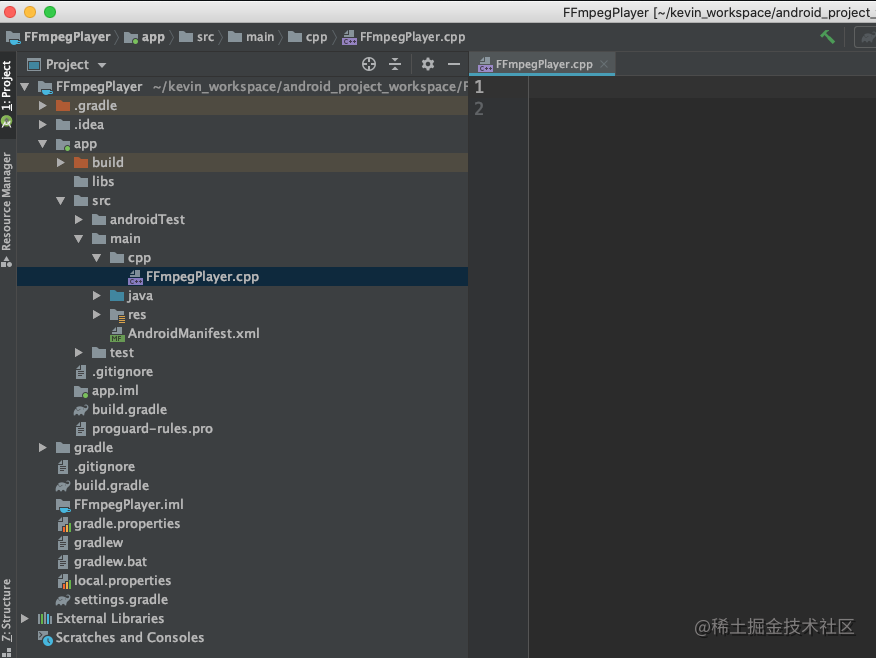
Task: Click the macOS green fullscreen button
Action: point(50,12)
